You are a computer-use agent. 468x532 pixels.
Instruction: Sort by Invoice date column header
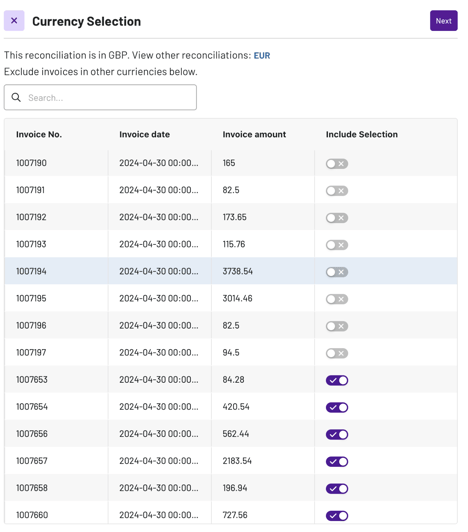click(x=144, y=134)
